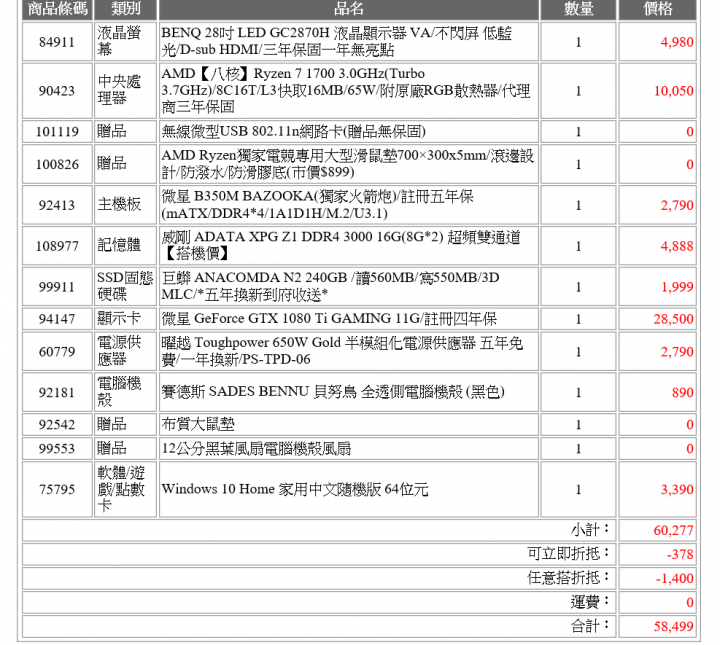Click the discount amount -378
The height and width of the screenshot is (645, 720).
point(680,555)
